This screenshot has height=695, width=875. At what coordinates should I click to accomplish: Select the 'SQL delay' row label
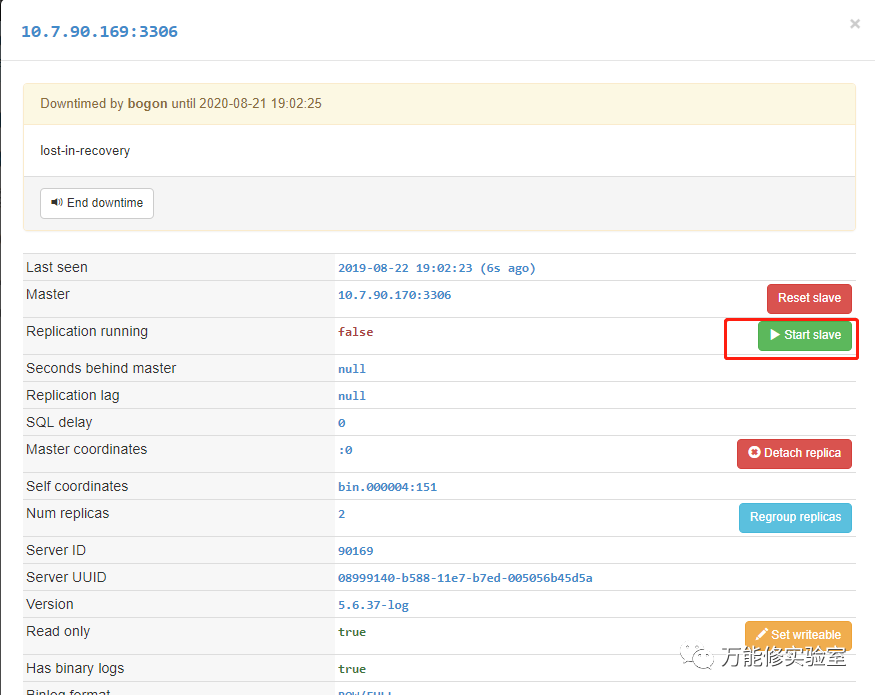pyautogui.click(x=59, y=422)
